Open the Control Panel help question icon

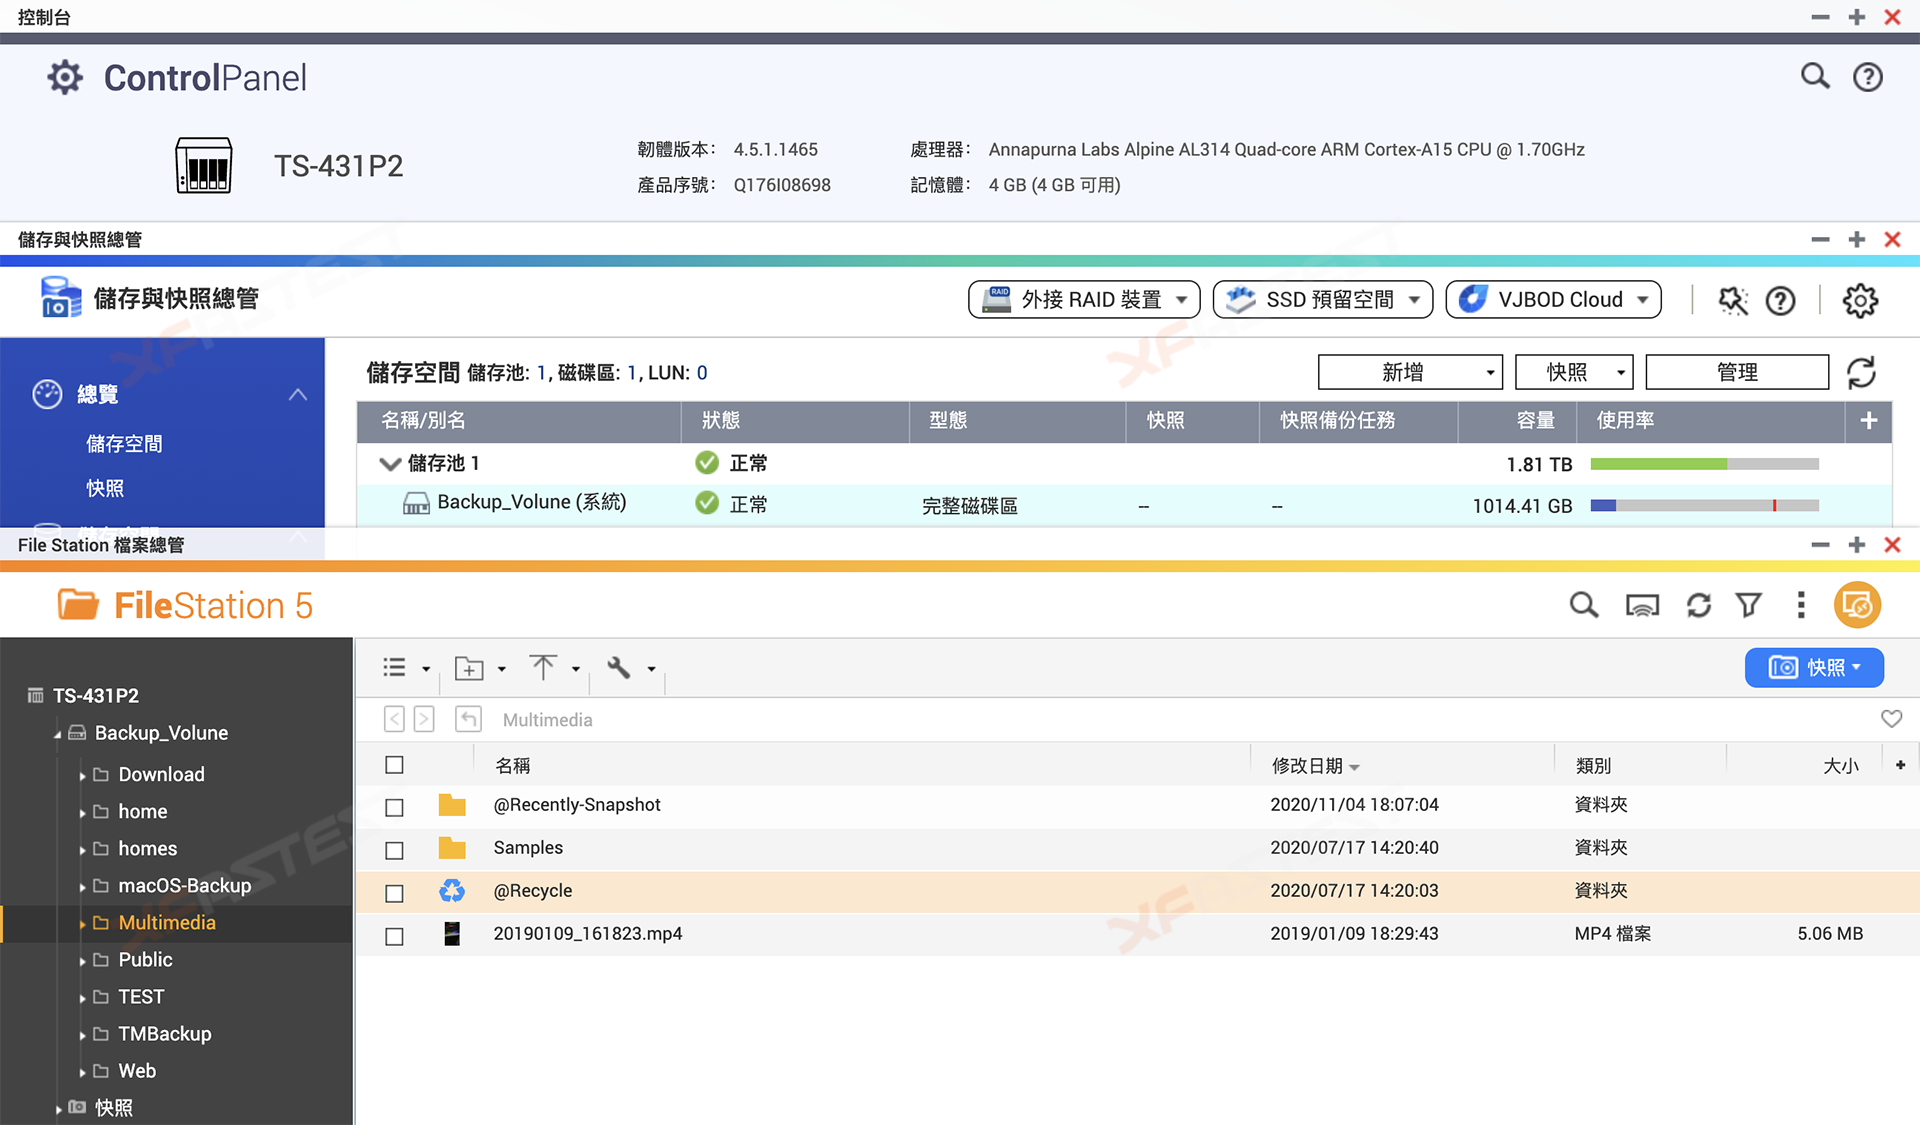[x=1867, y=77]
